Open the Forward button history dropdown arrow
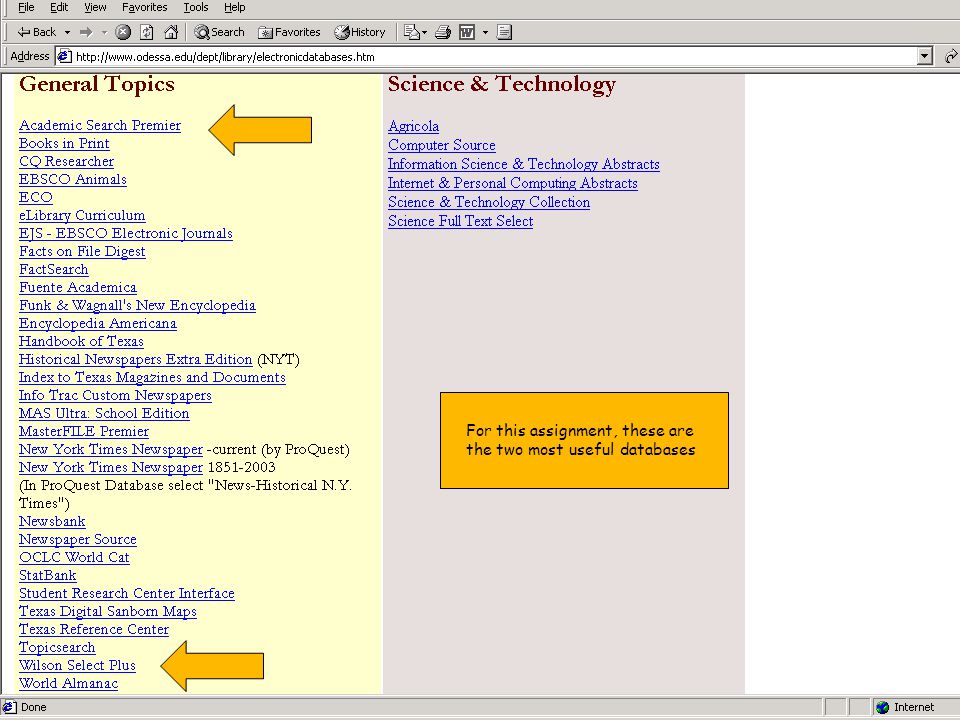This screenshot has width=960, height=720. pyautogui.click(x=104, y=32)
